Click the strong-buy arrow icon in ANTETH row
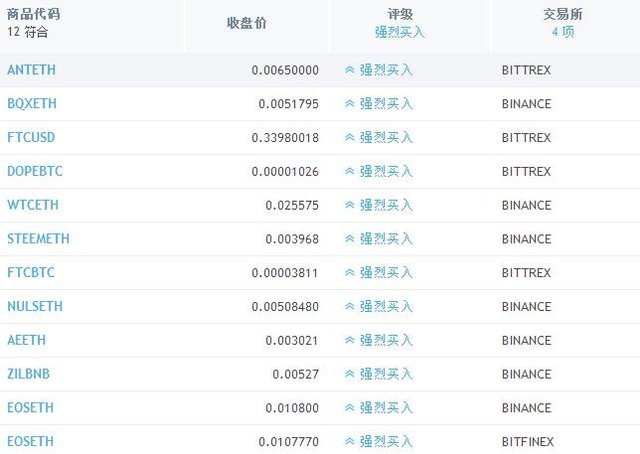Image resolution: width=640 pixels, height=454 pixels. 349,70
